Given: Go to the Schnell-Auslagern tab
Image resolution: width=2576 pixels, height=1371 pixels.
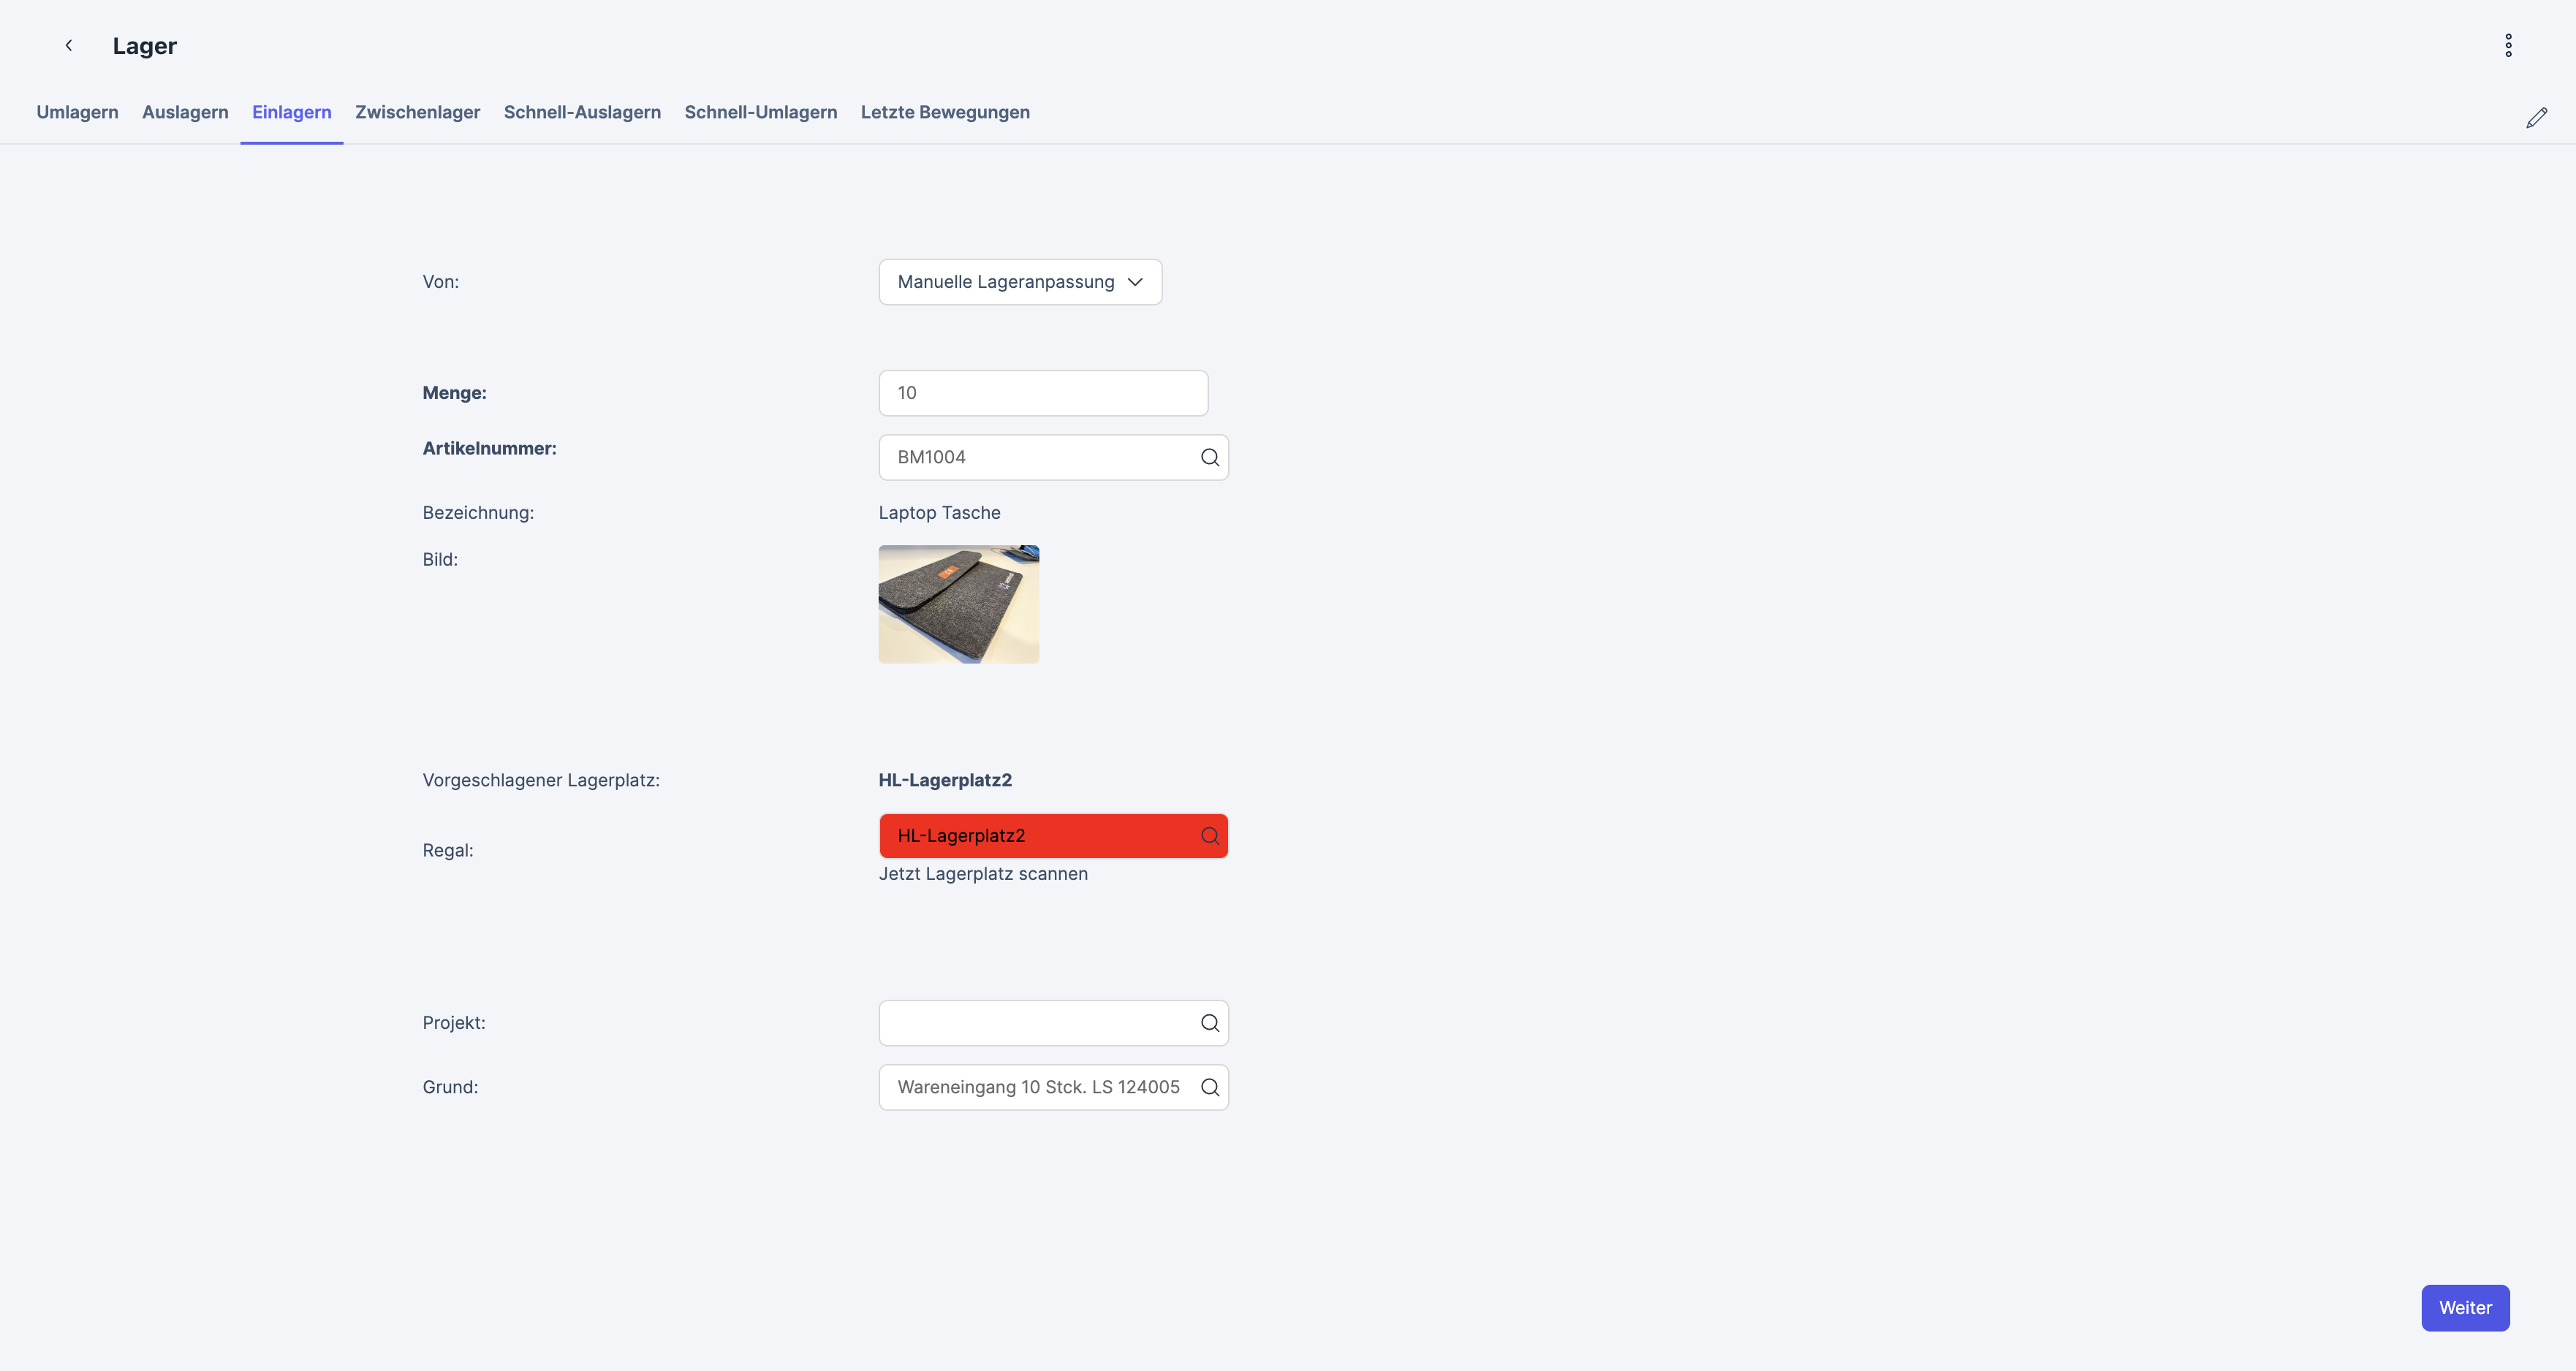Looking at the screenshot, I should [x=582, y=112].
